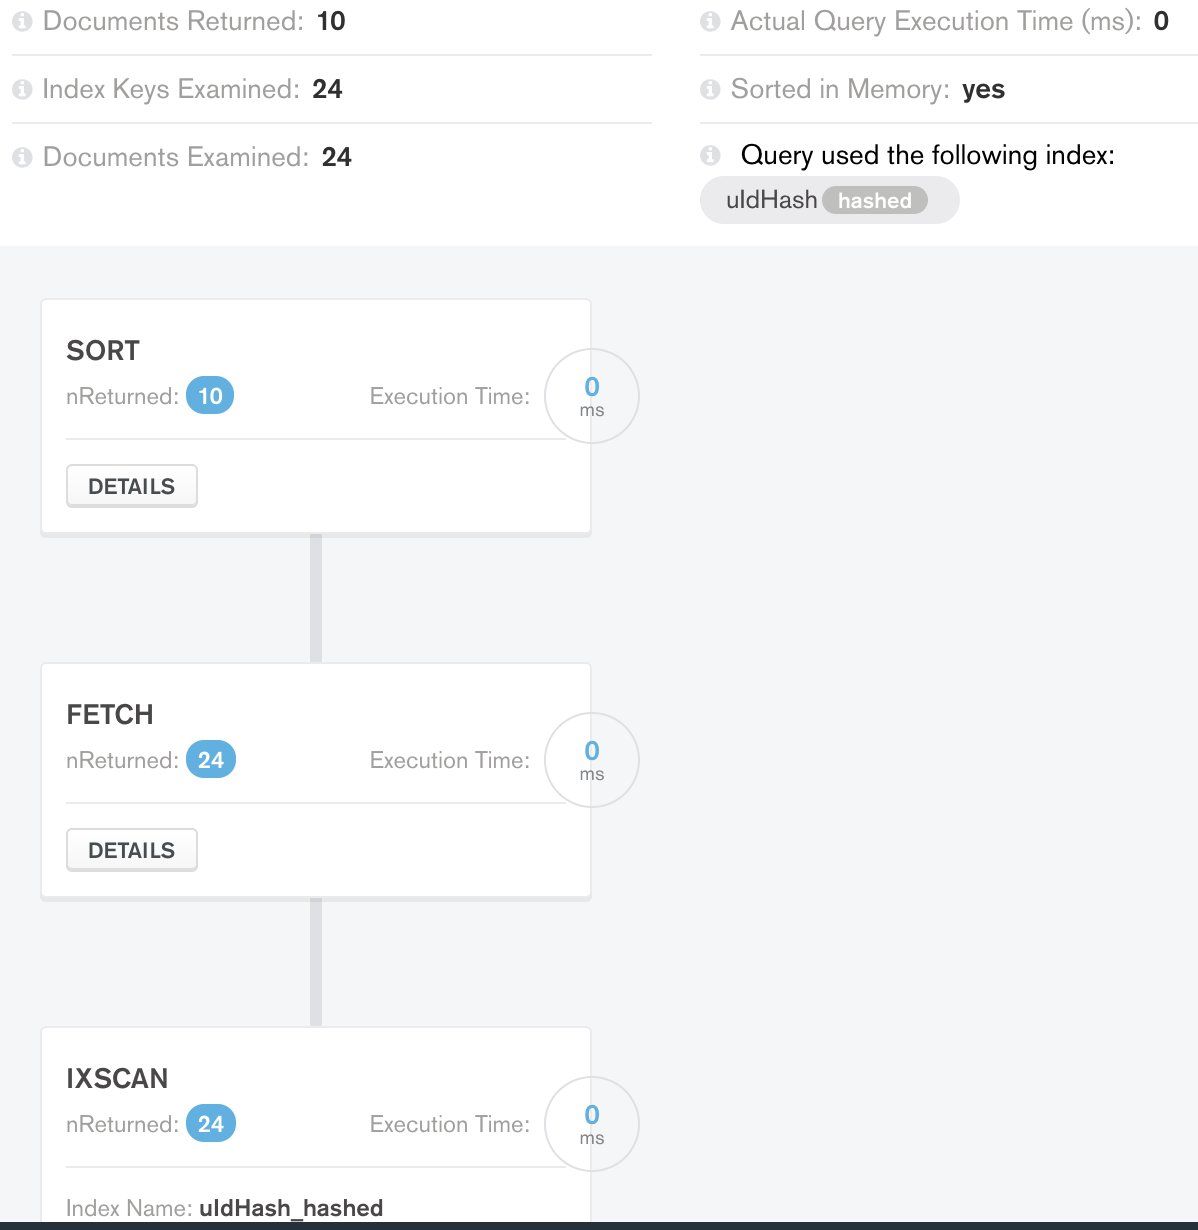Select the IXSCAN stage title
The width and height of the screenshot is (1198, 1230).
click(x=117, y=1079)
